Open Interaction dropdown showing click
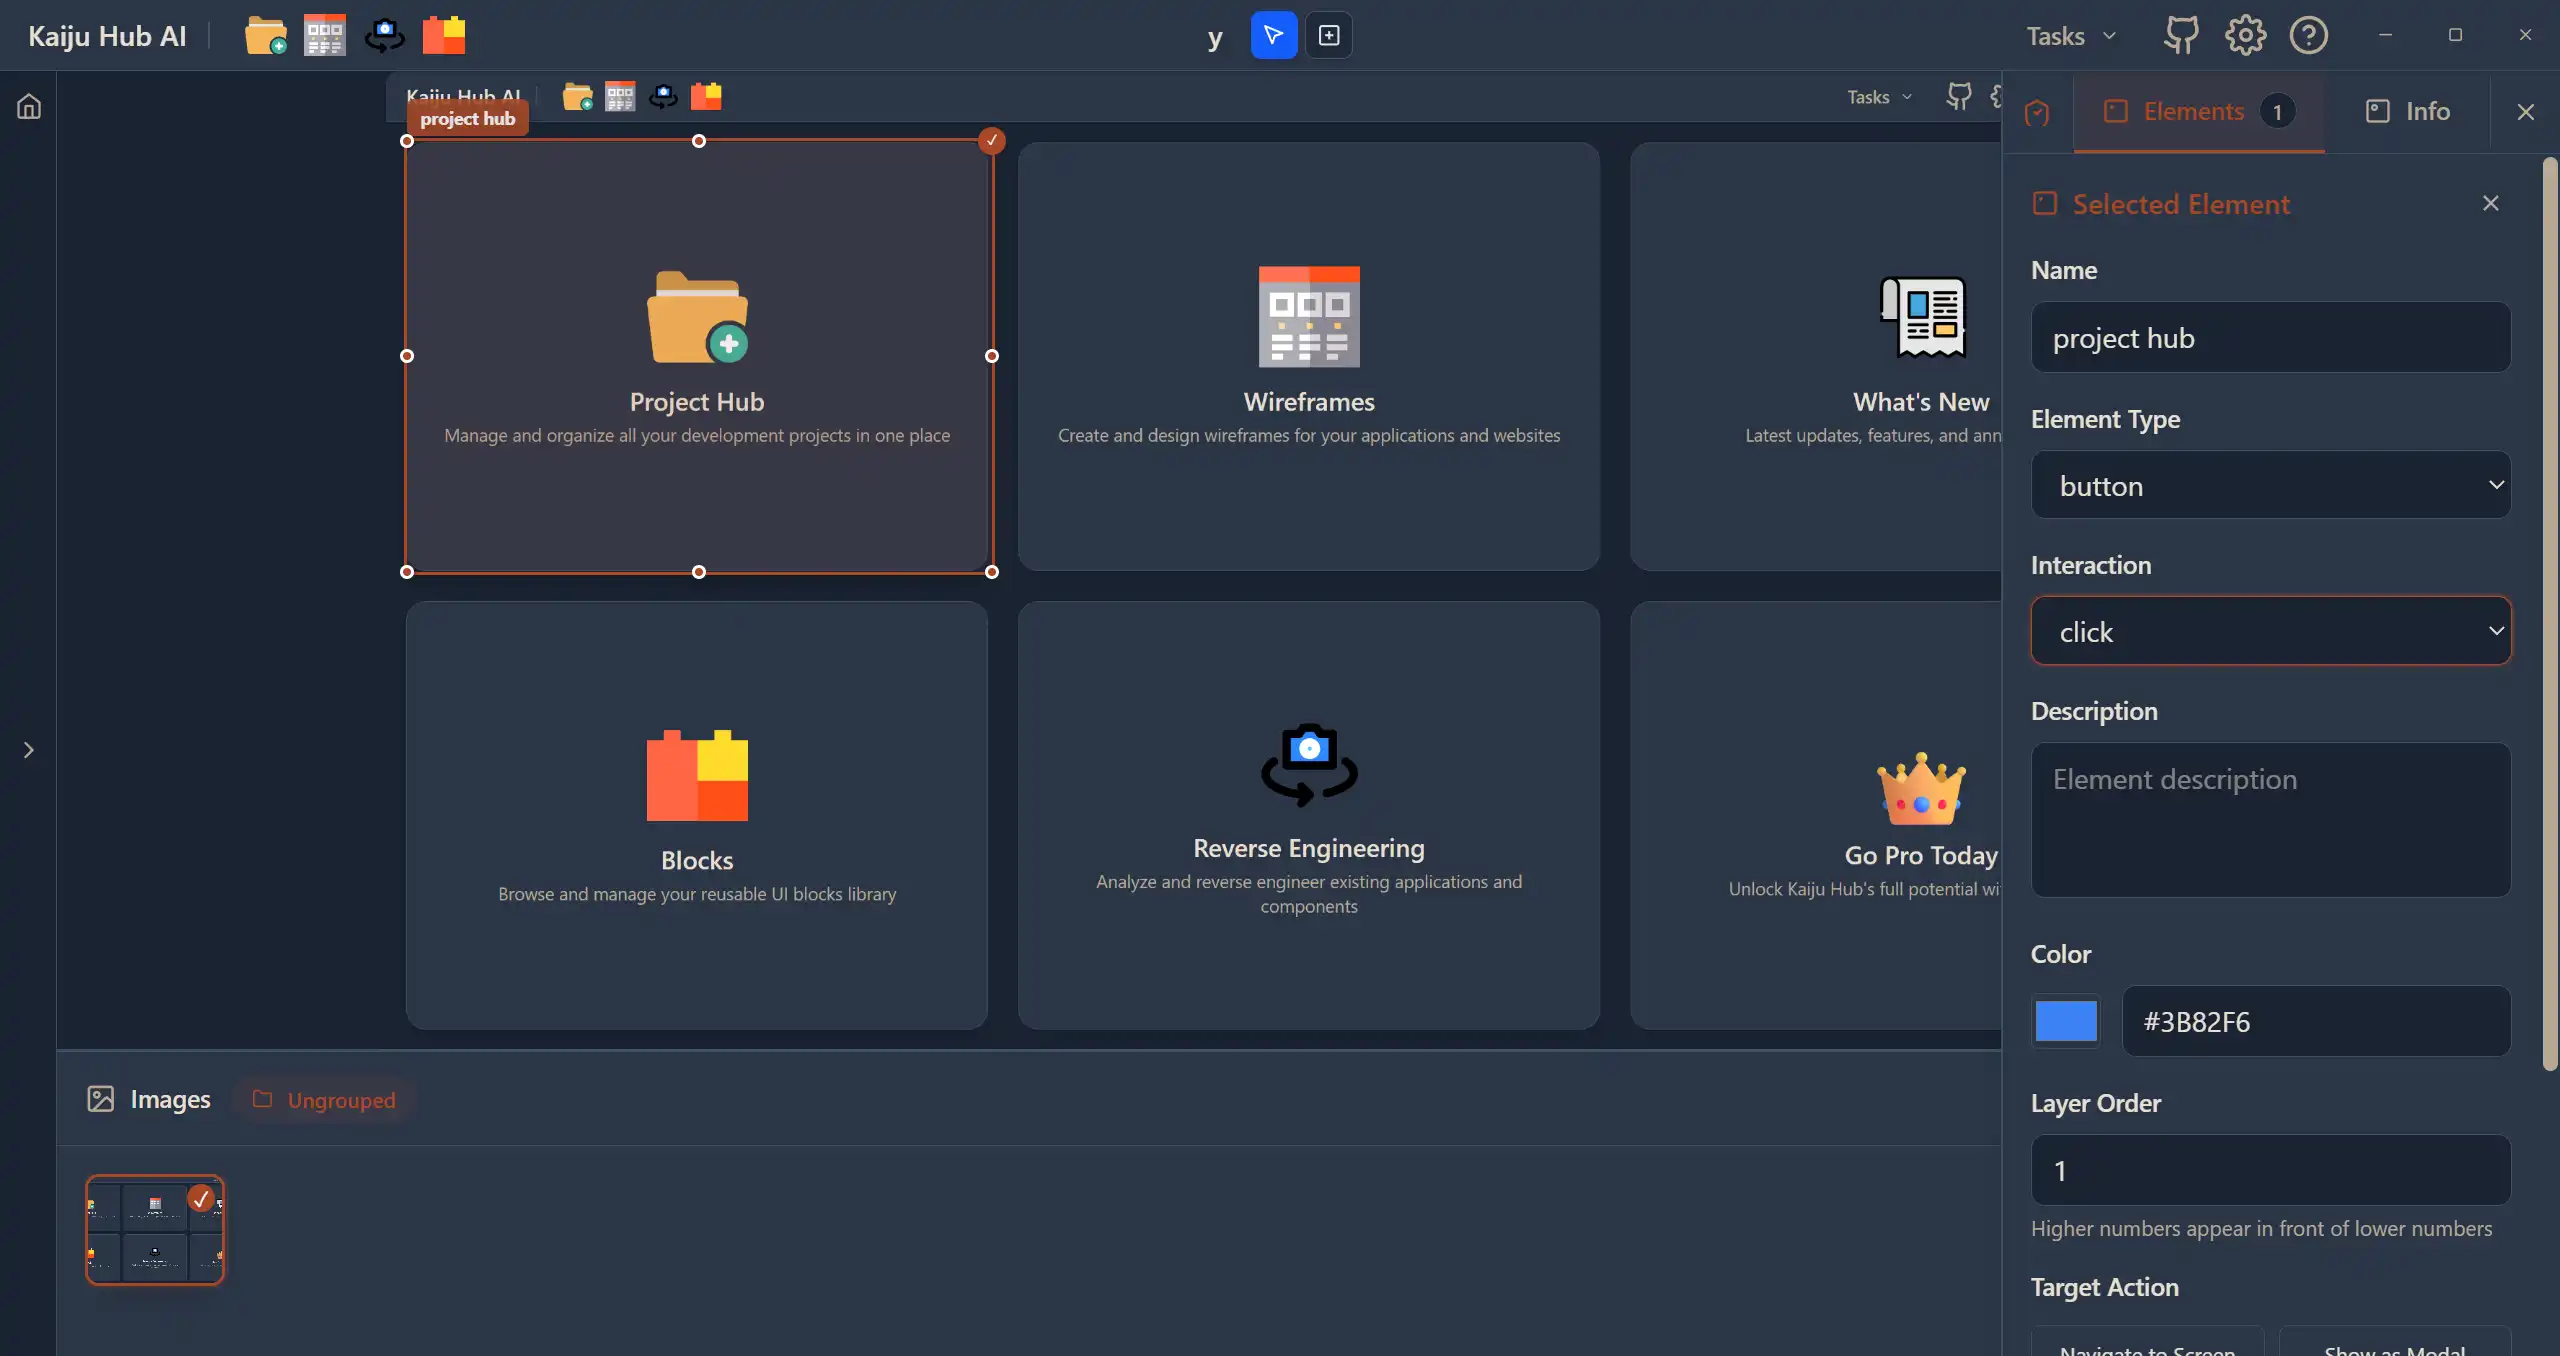This screenshot has width=2560, height=1356. [x=2271, y=631]
